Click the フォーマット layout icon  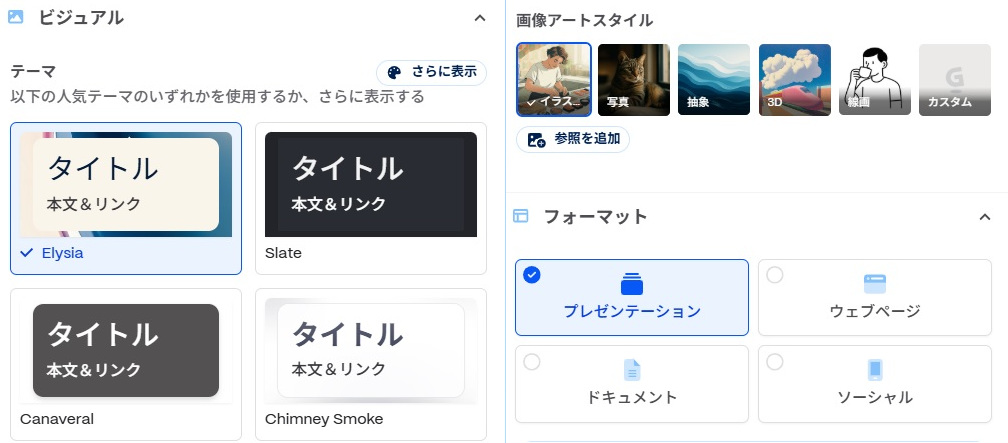tap(520, 216)
